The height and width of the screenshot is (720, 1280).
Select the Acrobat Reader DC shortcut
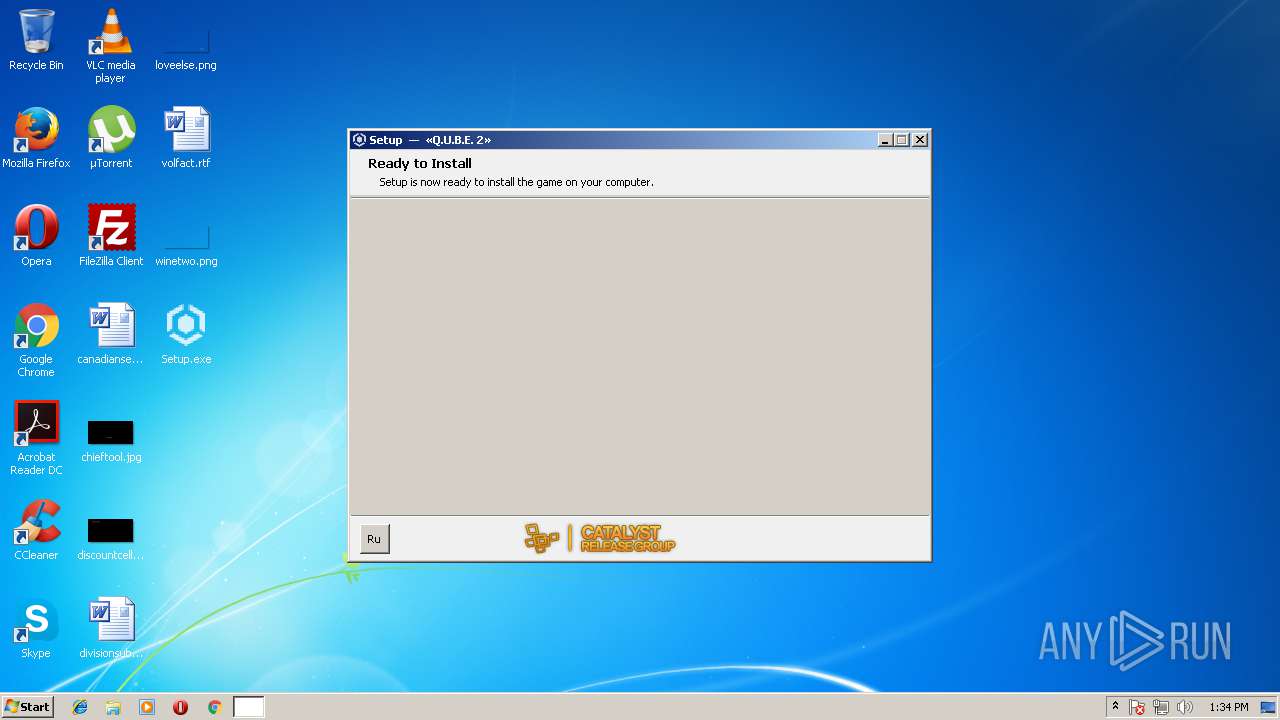click(x=36, y=438)
